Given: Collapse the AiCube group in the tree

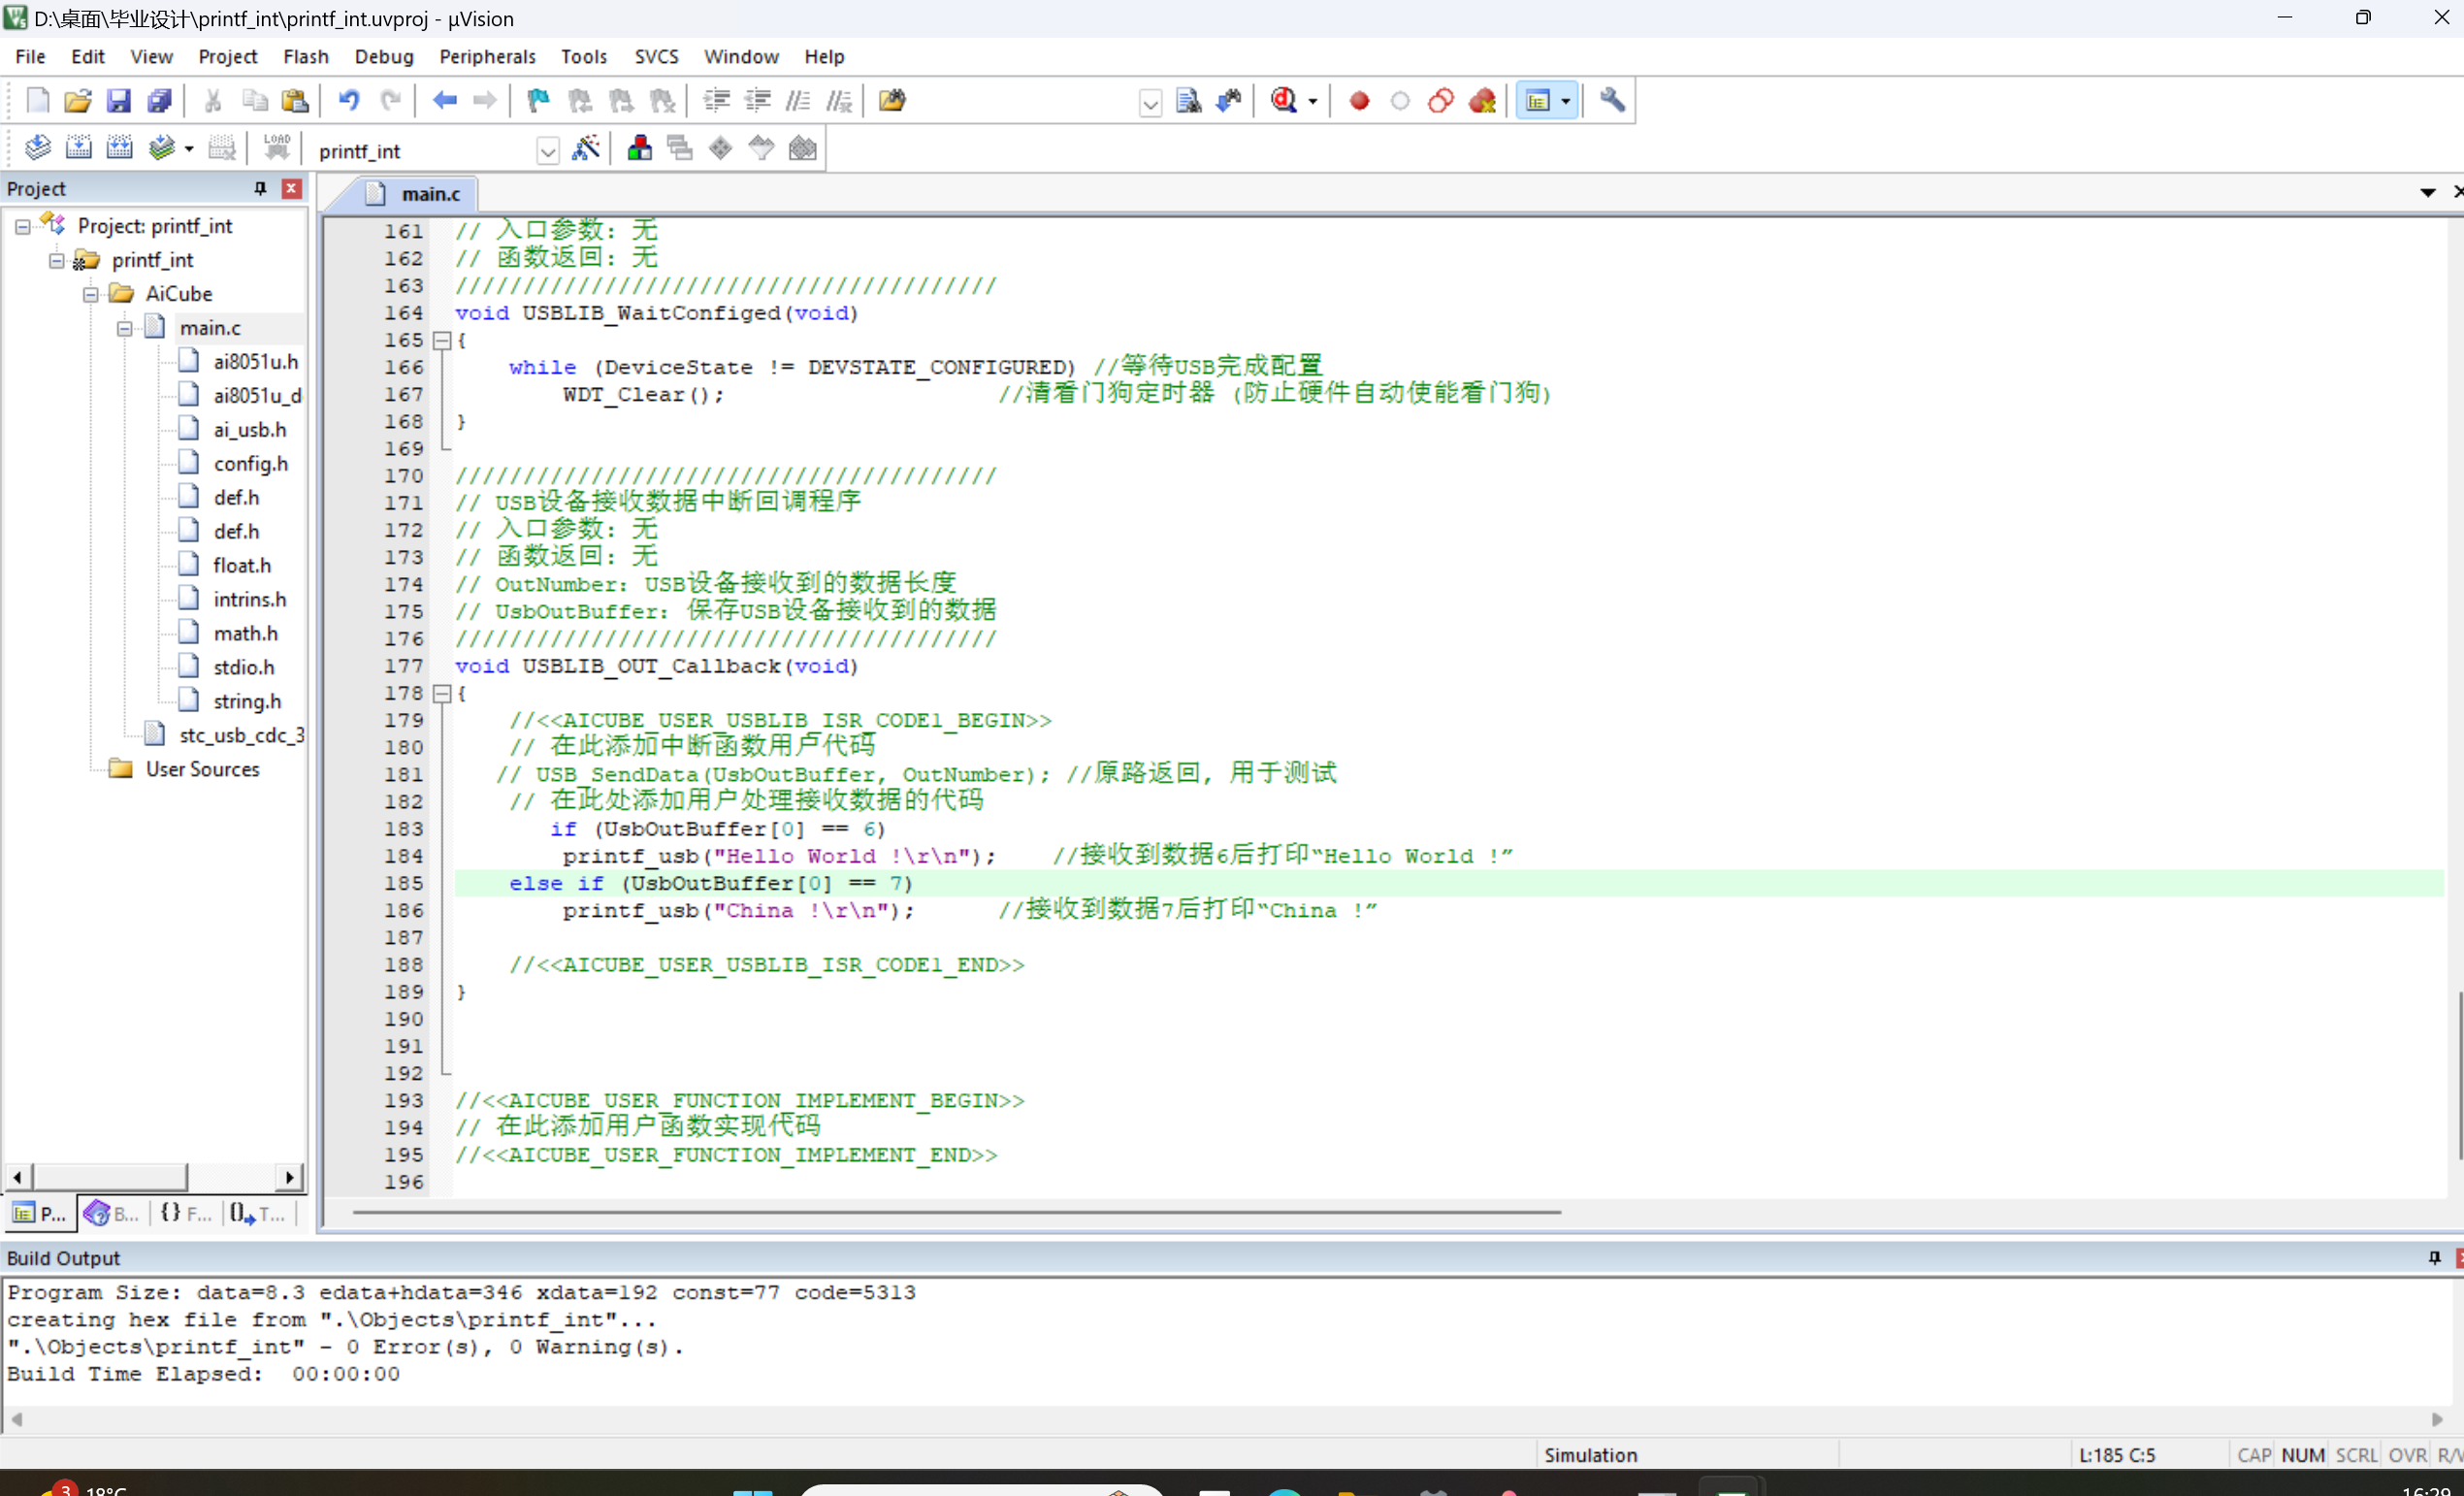Looking at the screenshot, I should [x=91, y=294].
